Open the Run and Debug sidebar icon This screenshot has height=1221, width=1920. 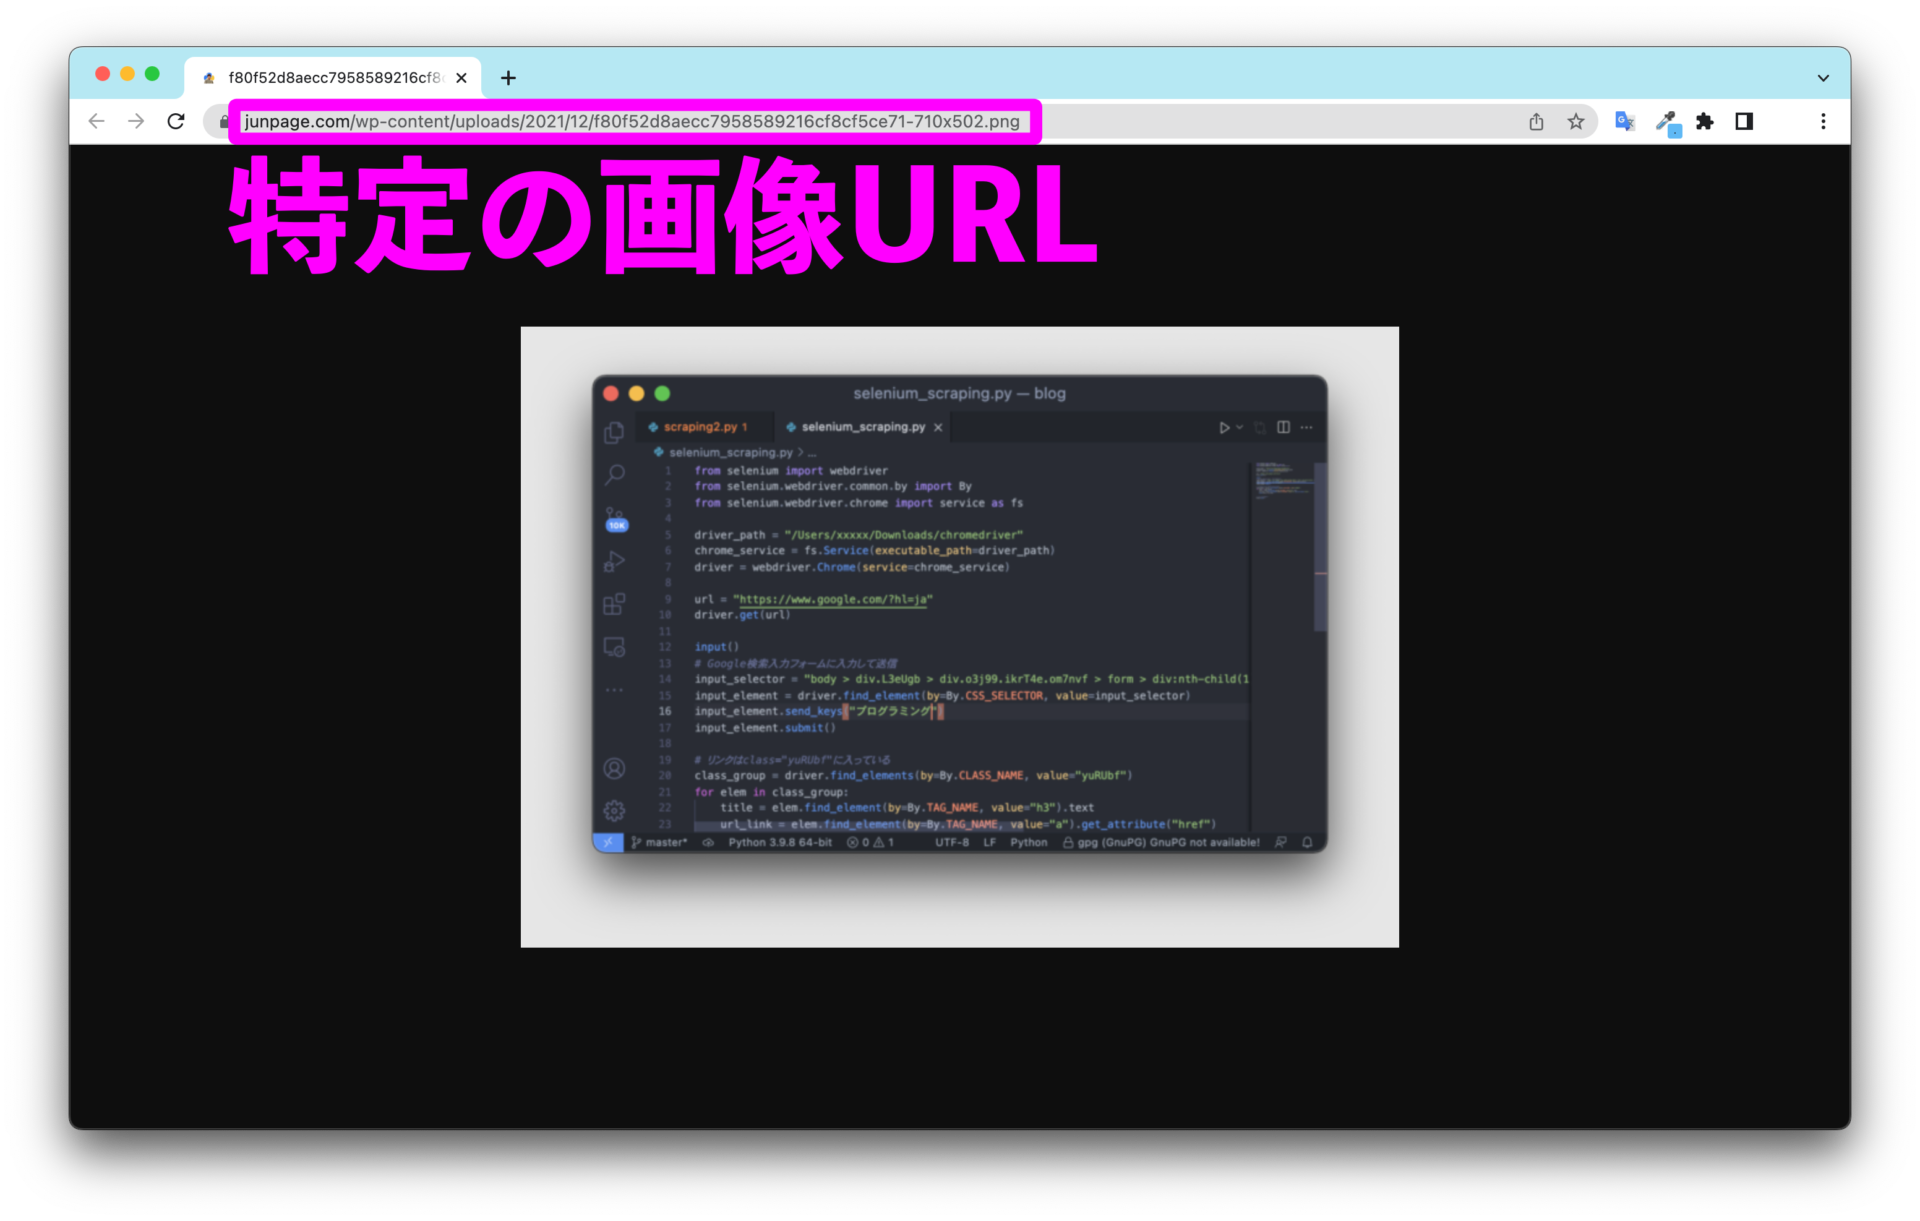[x=614, y=561]
